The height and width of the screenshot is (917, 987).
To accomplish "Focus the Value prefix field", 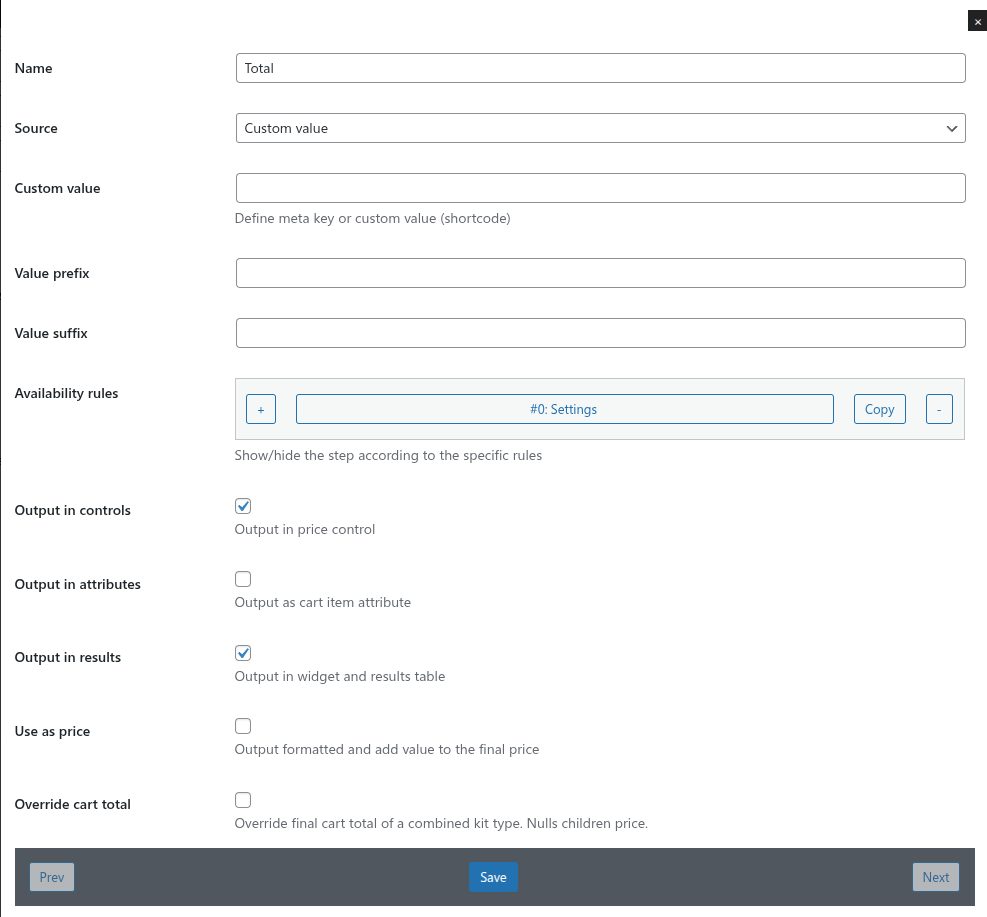I will [x=601, y=273].
